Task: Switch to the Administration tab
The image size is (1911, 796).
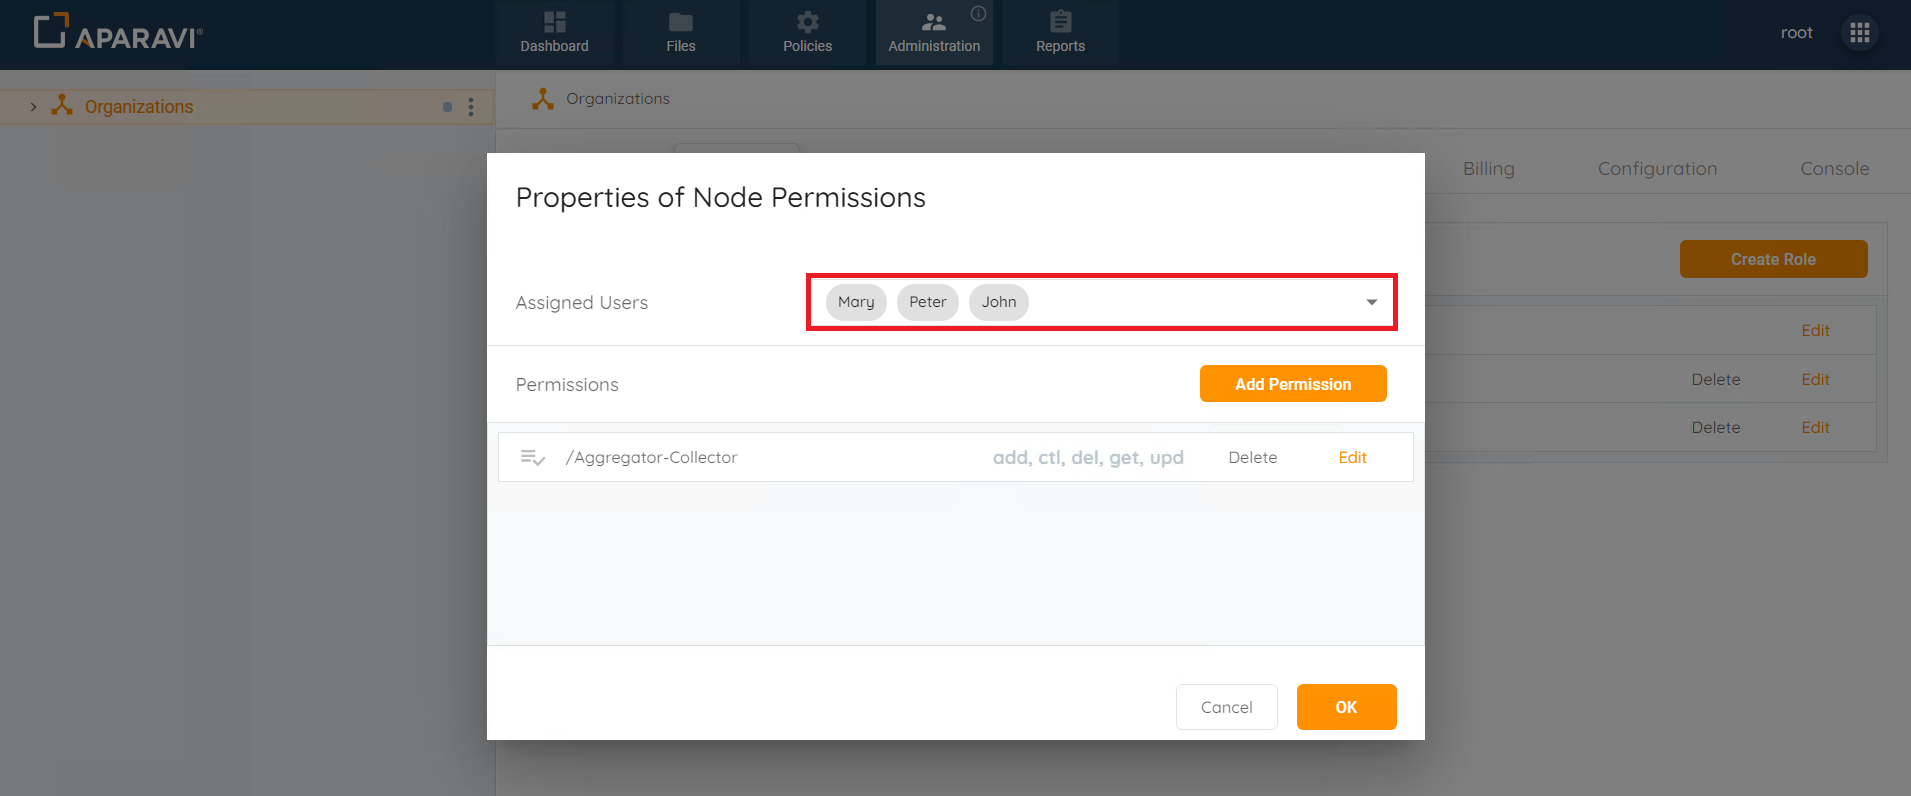Action: tap(934, 33)
